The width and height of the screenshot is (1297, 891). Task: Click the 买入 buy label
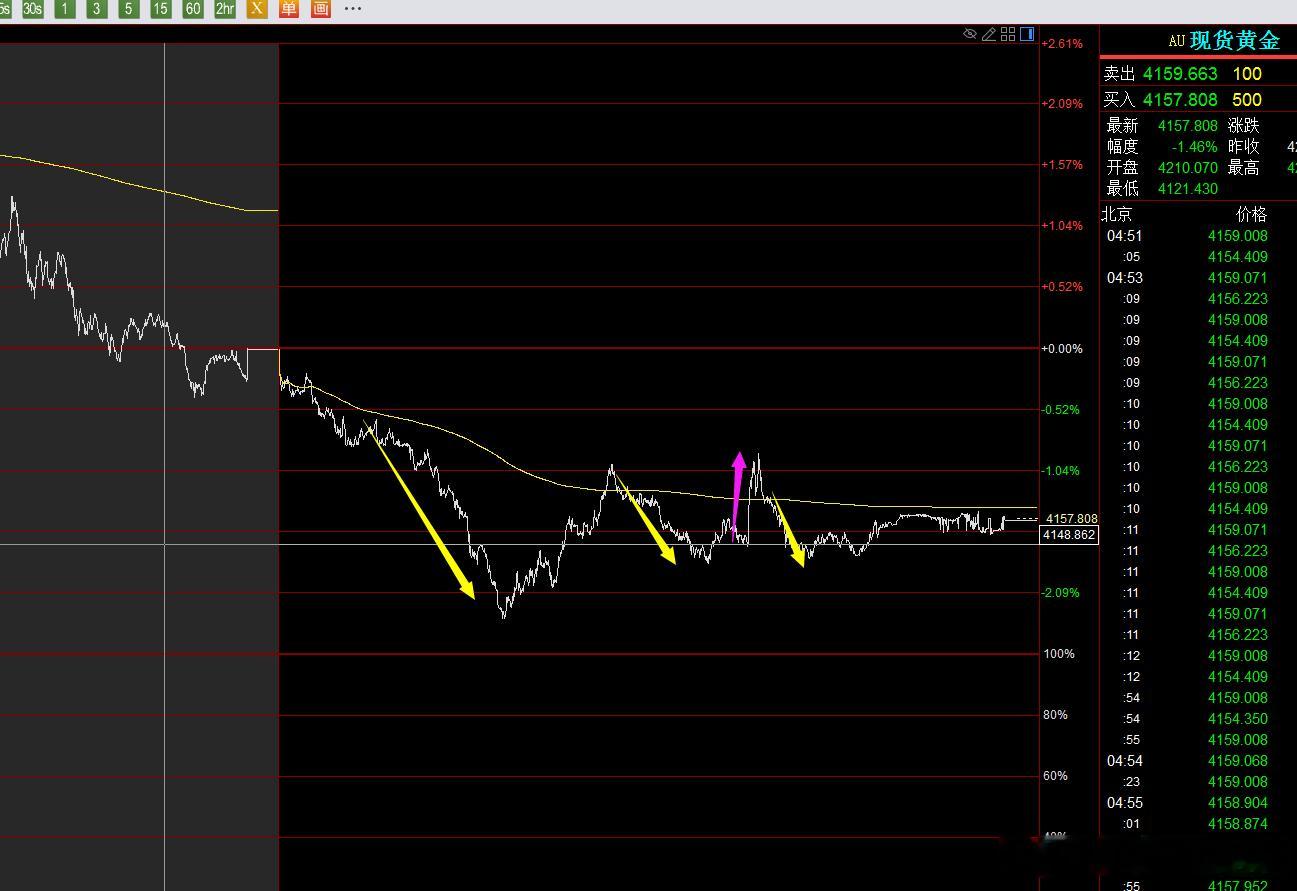tap(1119, 100)
